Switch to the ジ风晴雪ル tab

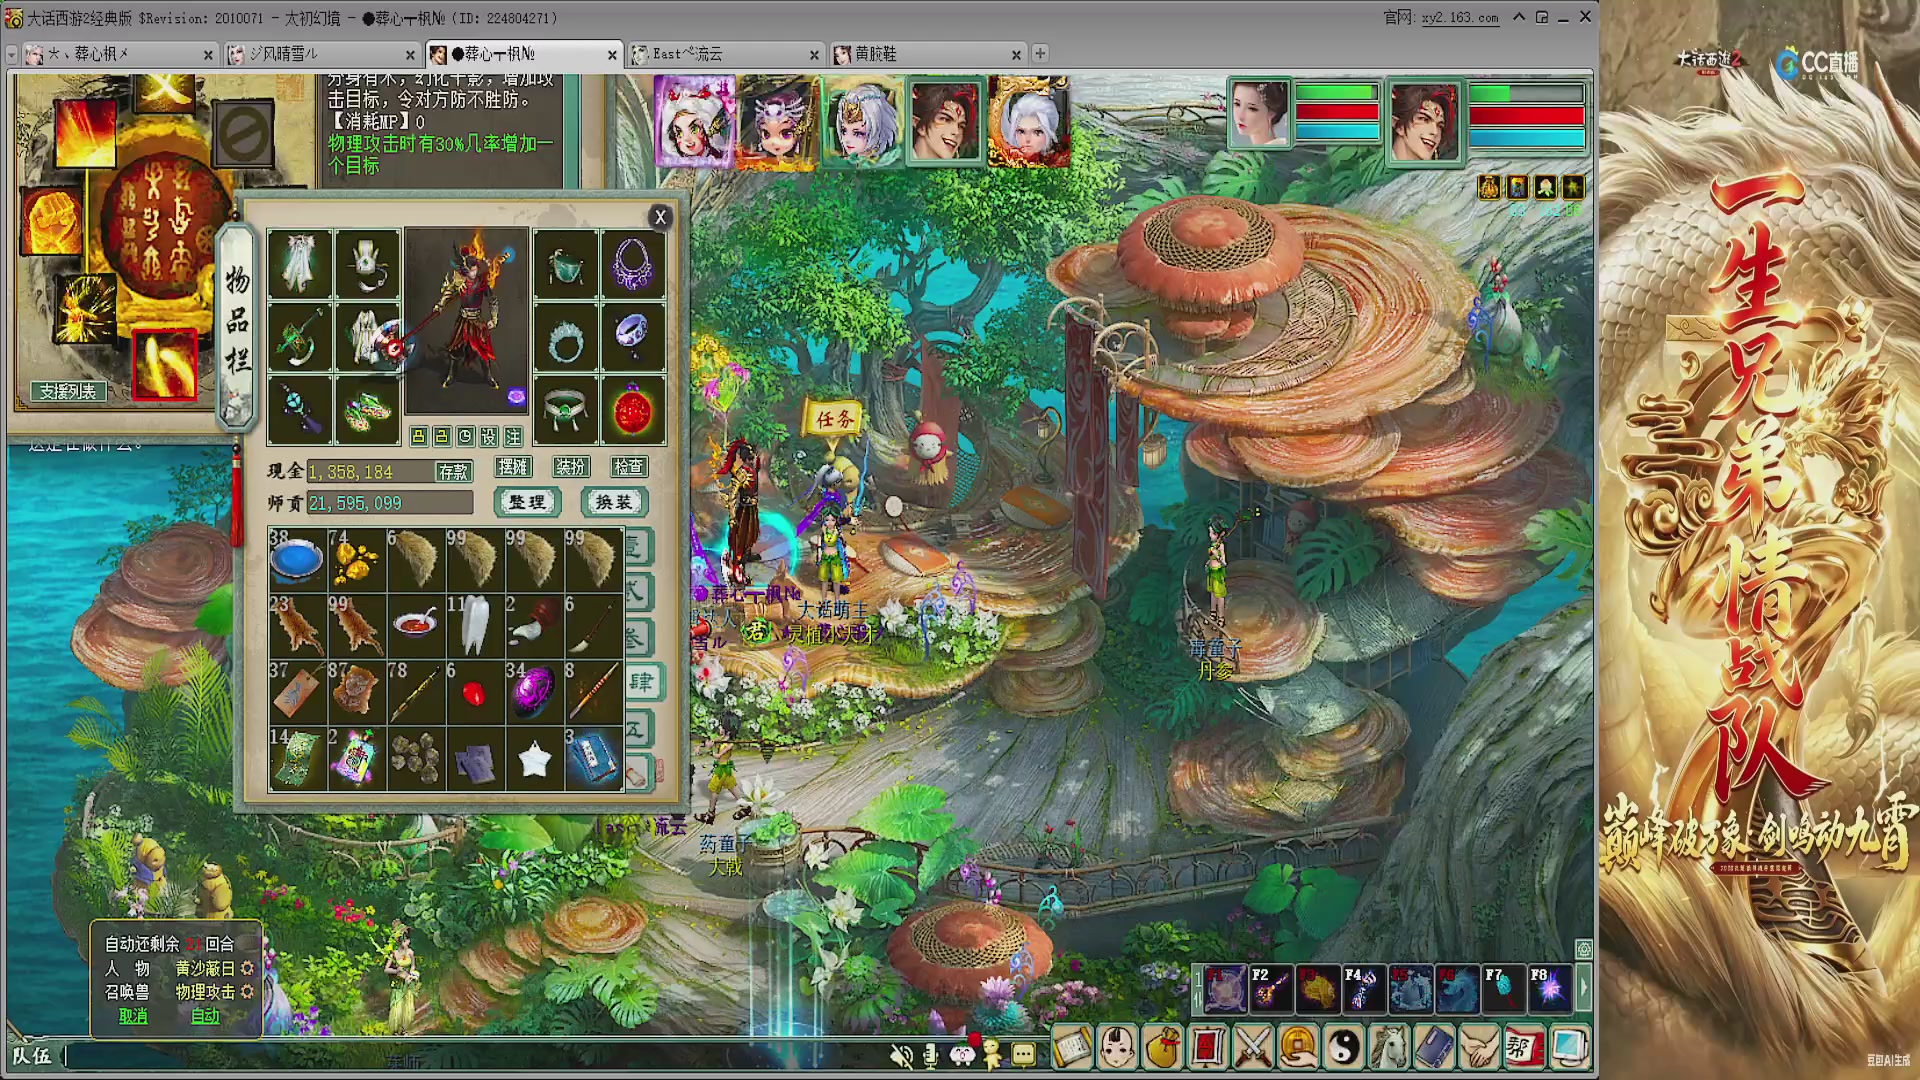(x=320, y=54)
